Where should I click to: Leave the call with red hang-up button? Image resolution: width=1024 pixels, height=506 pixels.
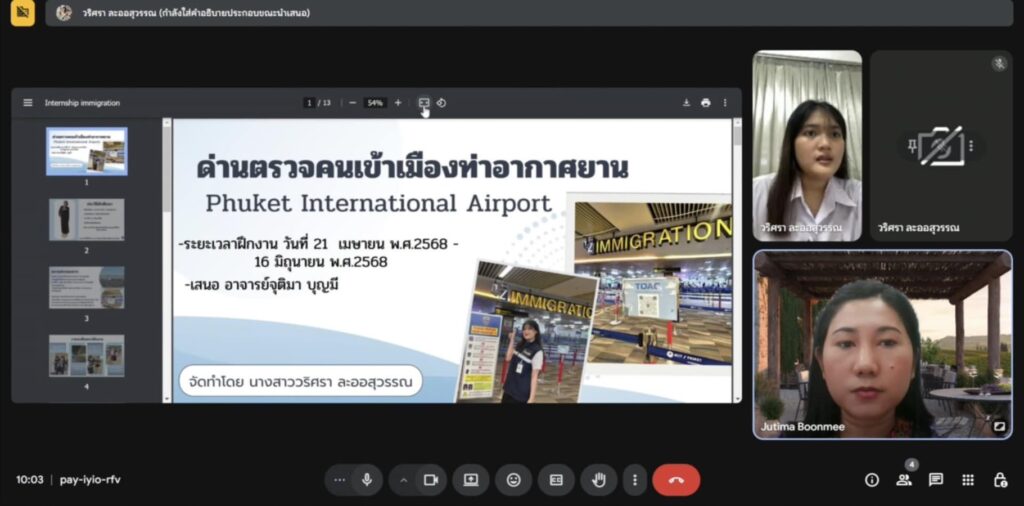pyautogui.click(x=676, y=480)
